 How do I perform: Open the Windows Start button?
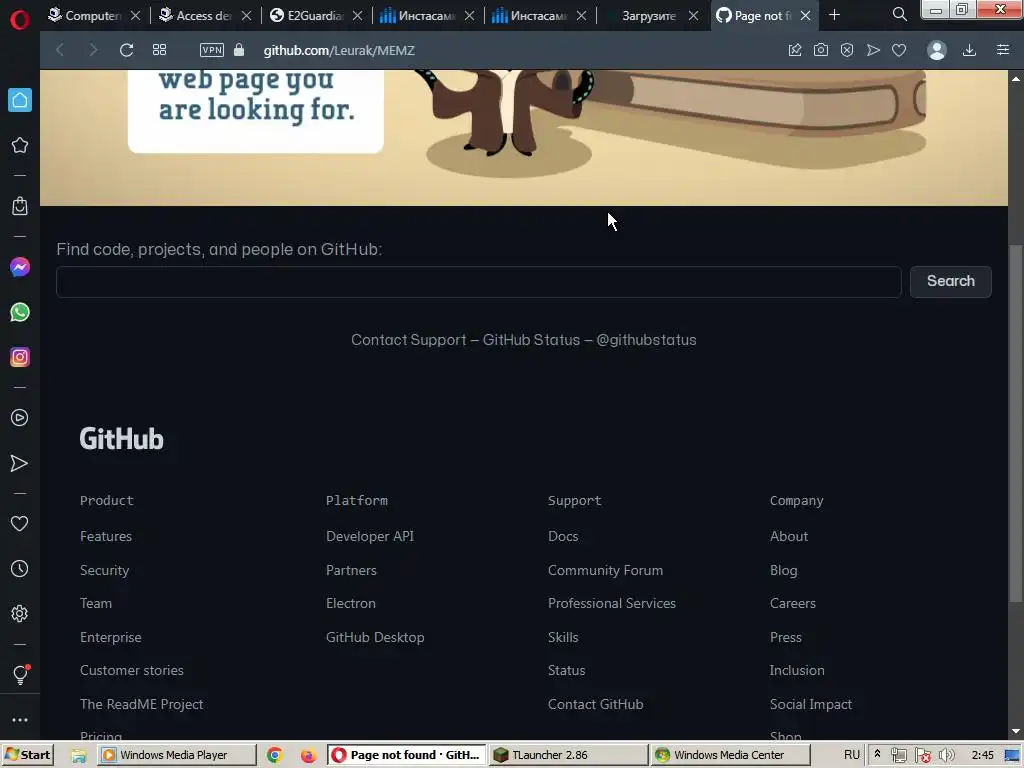tap(27, 755)
